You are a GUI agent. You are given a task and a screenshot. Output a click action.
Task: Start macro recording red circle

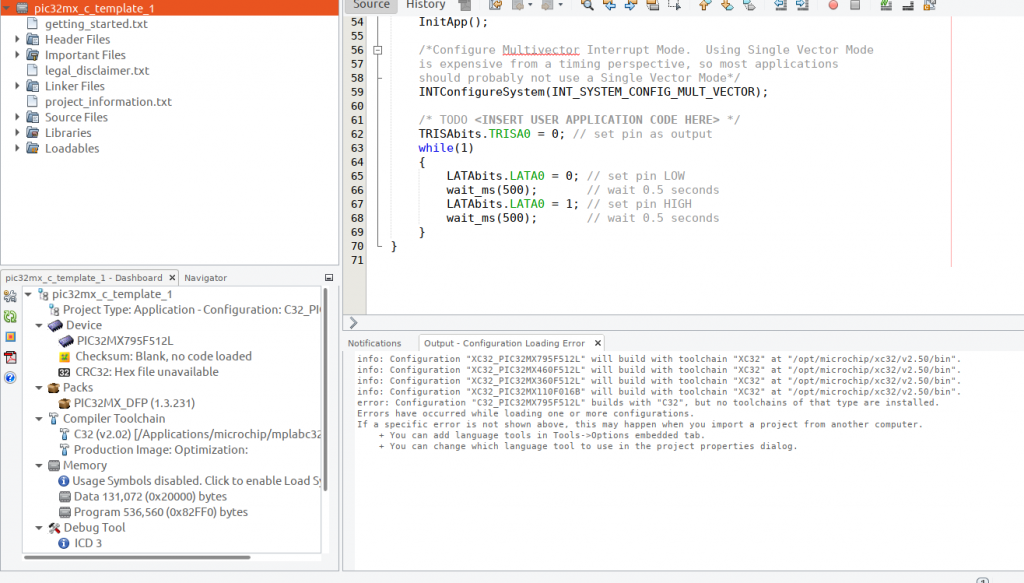(833, 5)
